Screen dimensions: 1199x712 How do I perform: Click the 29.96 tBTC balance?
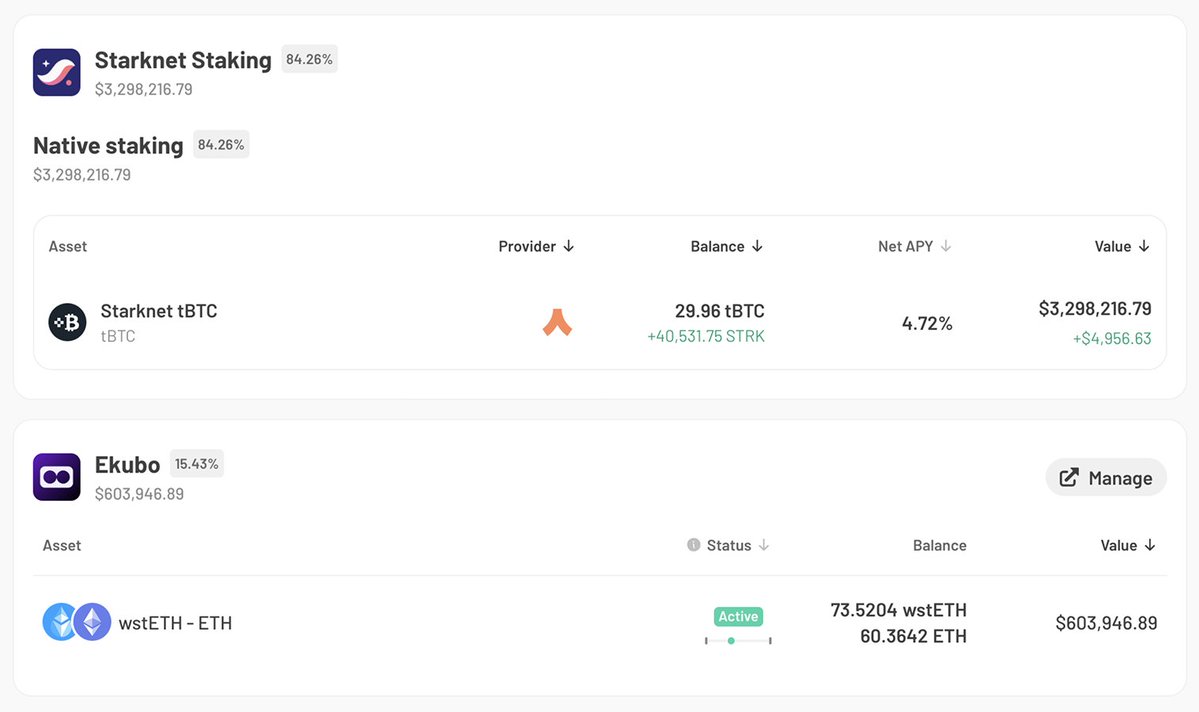(x=720, y=311)
